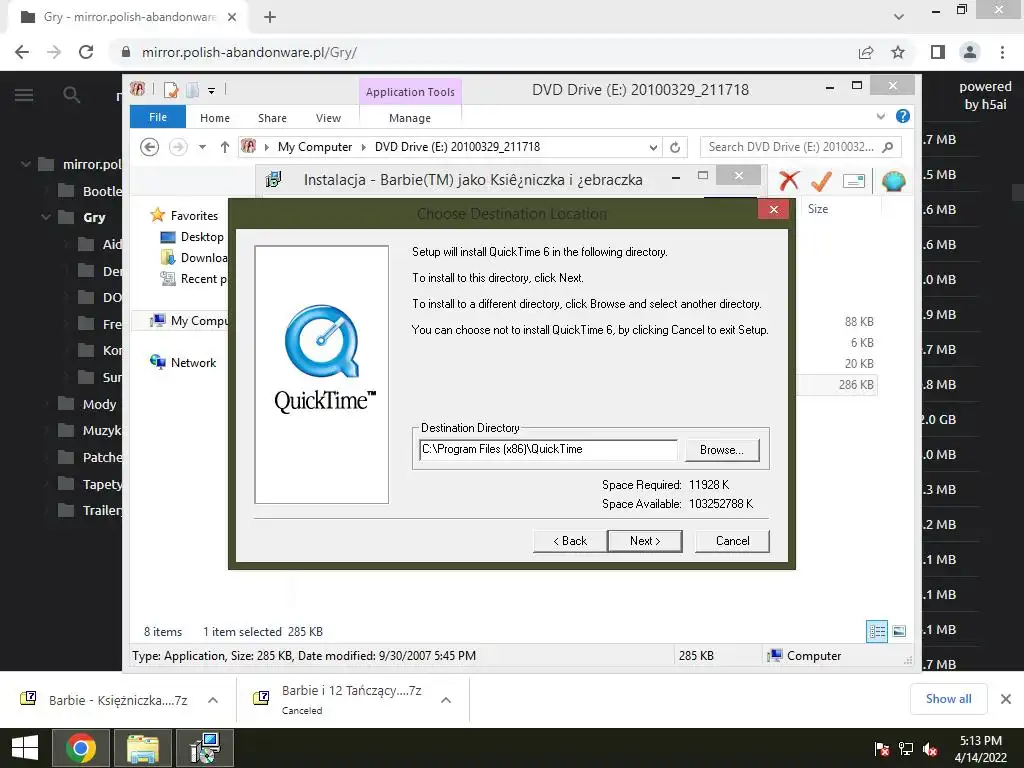Screen dimensions: 1024x768
Task: Share this page from address bar
Action: 866,52
